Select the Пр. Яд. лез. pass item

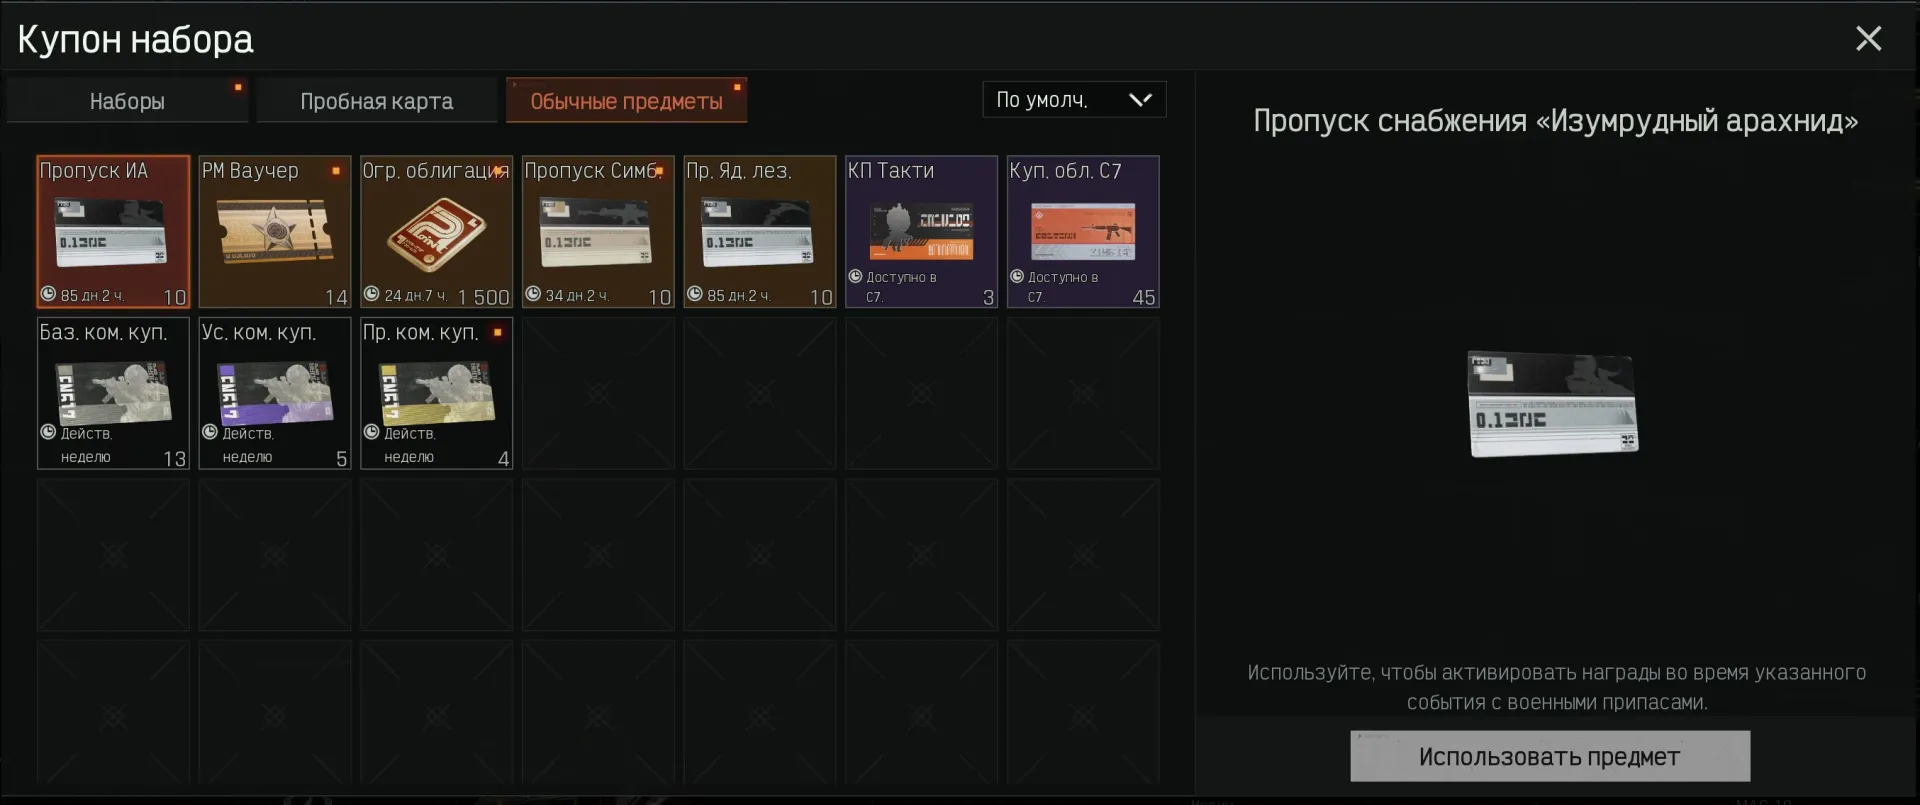pyautogui.click(x=760, y=232)
